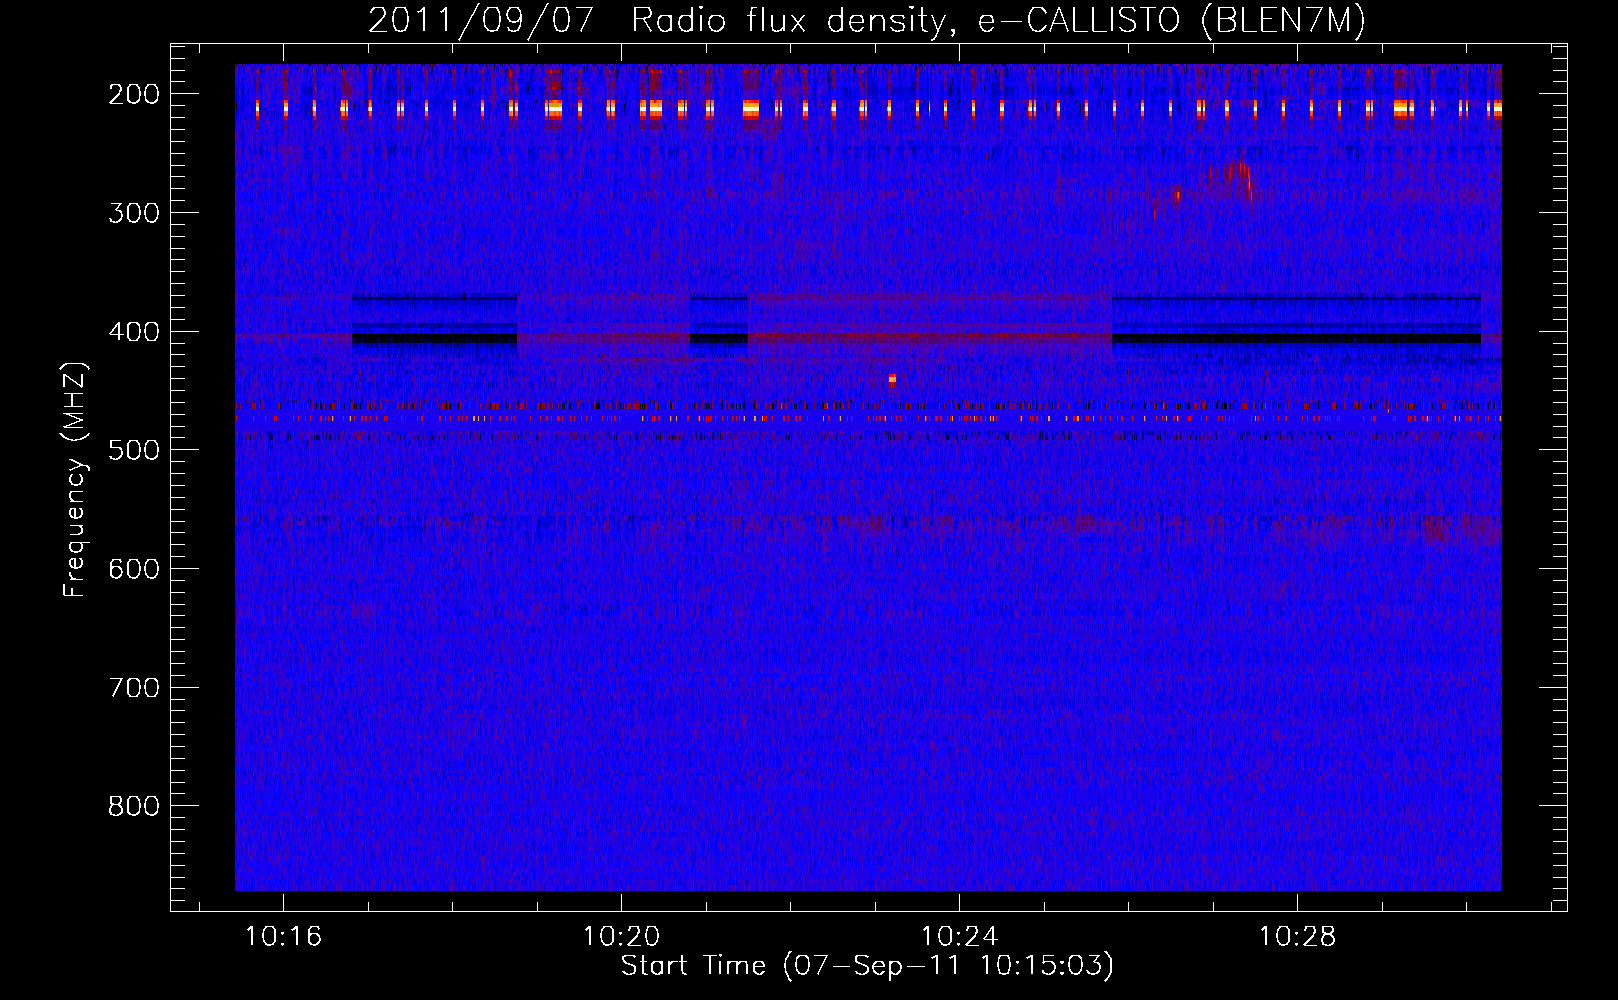Click the "Start Time (07-Sep-11 10:15:03)" label
1618x1000 pixels.
[867, 966]
